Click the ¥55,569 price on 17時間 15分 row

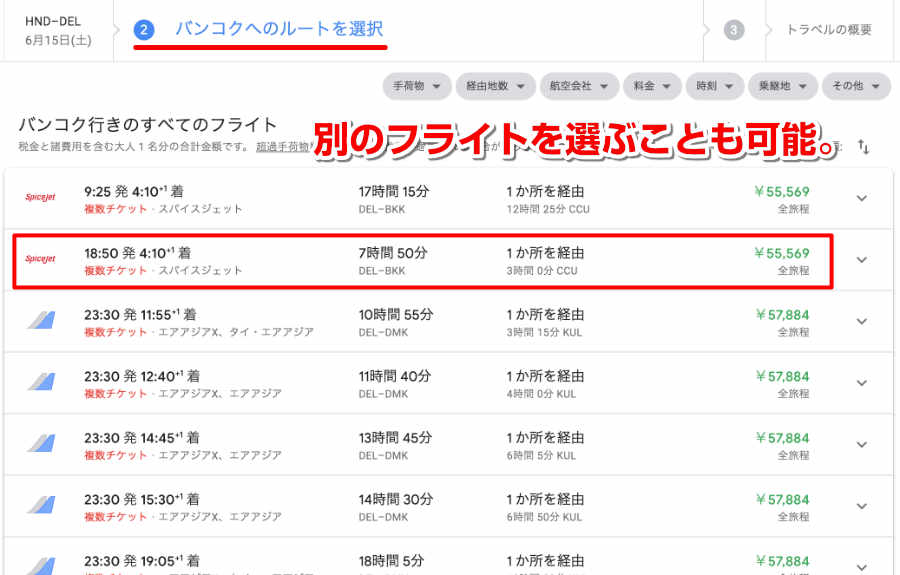click(782, 192)
